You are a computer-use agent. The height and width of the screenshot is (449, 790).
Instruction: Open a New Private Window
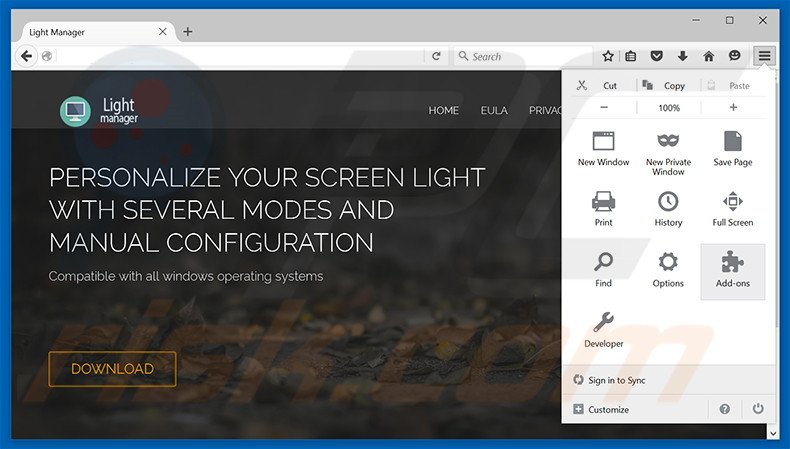(x=668, y=153)
